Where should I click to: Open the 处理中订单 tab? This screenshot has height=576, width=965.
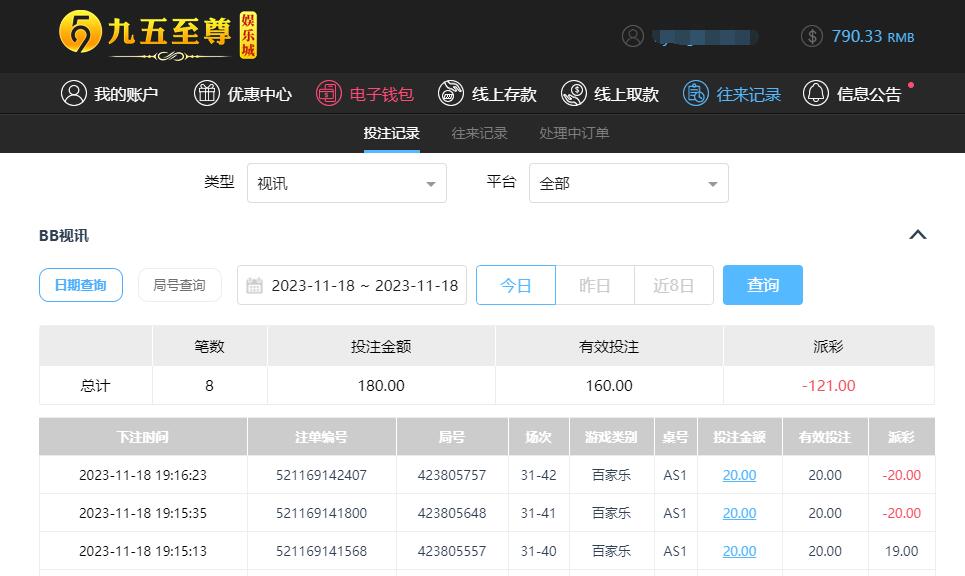click(x=574, y=133)
